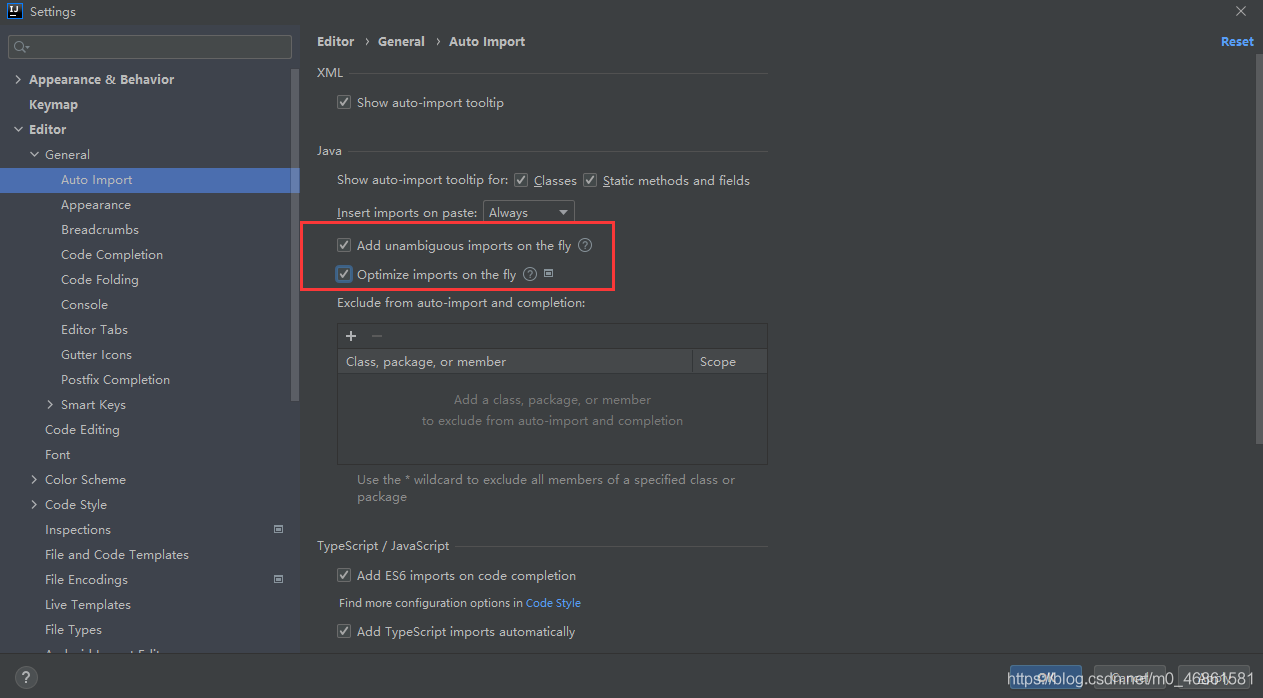Viewport: 1263px width, 698px height.
Task: Click the Cancel button
Action: pos(1130,678)
